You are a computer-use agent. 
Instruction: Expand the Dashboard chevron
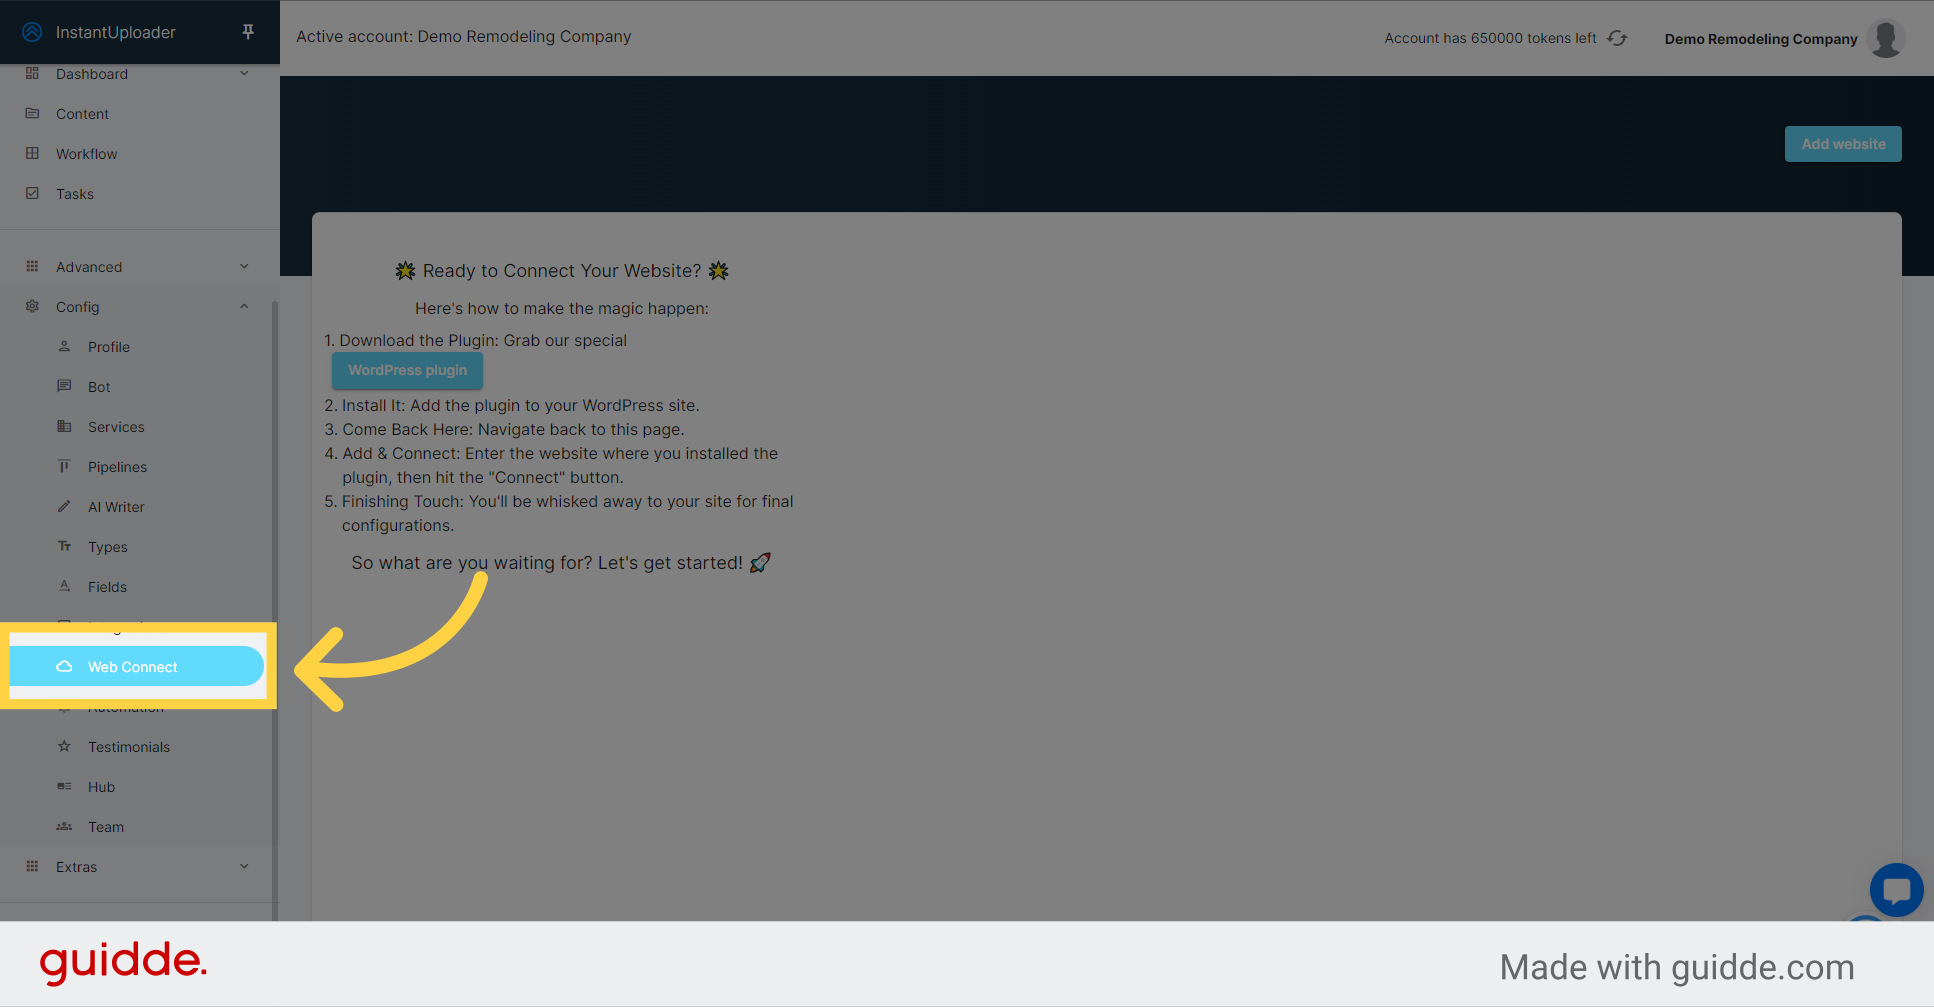(244, 73)
